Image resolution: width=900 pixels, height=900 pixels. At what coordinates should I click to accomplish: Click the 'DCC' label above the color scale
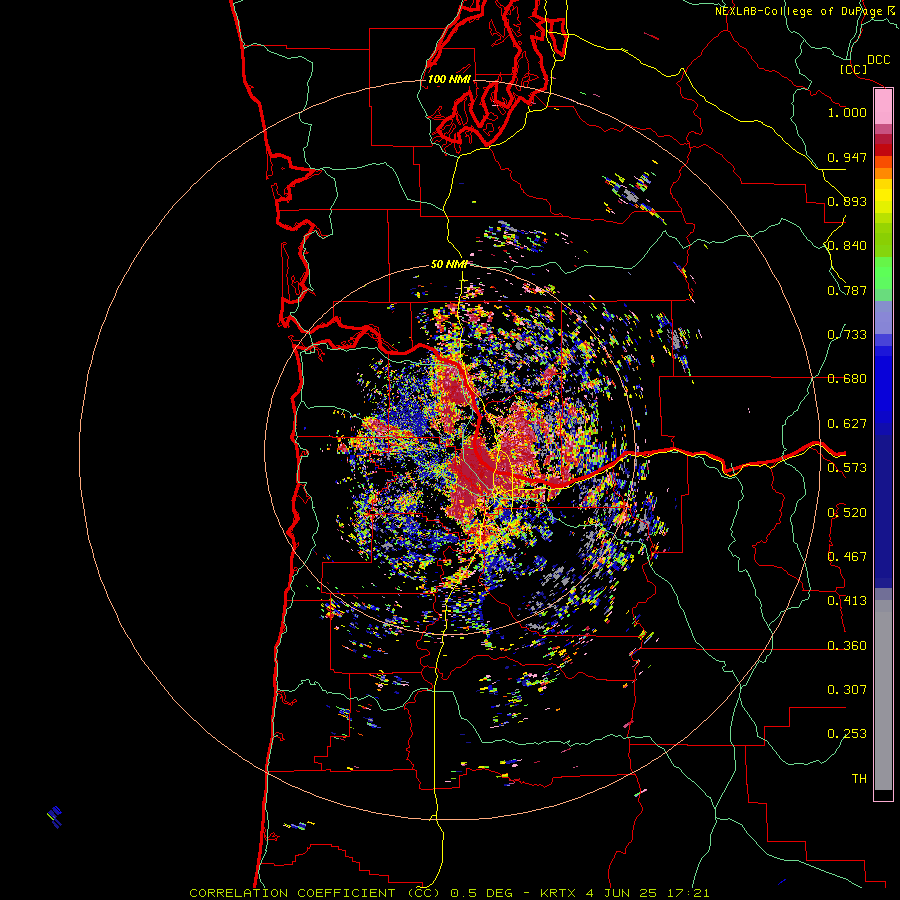(x=879, y=60)
